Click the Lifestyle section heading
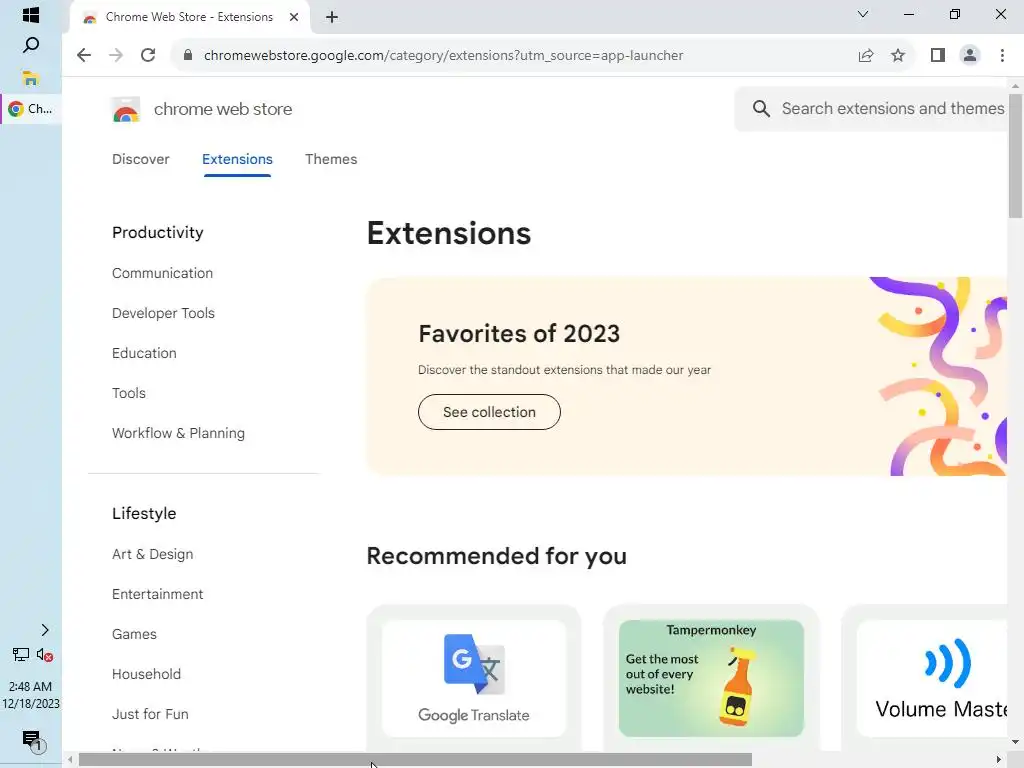Image resolution: width=1024 pixels, height=768 pixels. tap(144, 513)
